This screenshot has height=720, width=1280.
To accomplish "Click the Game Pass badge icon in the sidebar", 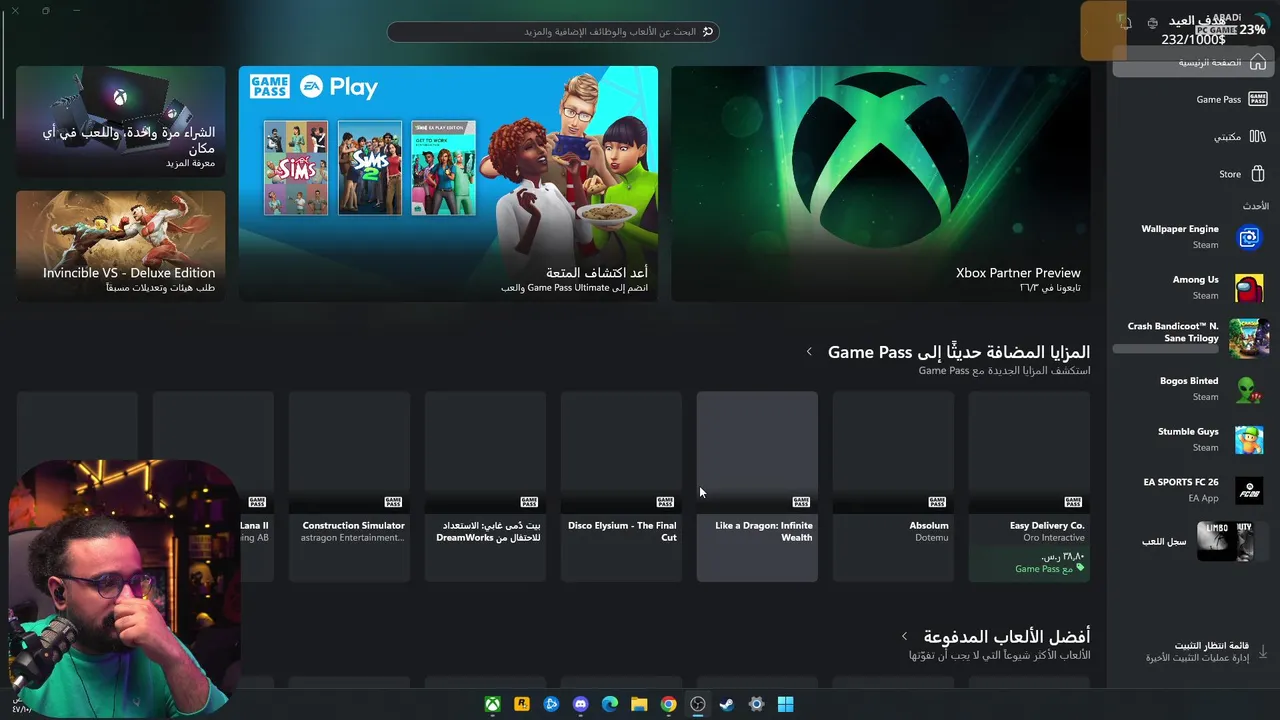I will pos(1258,99).
